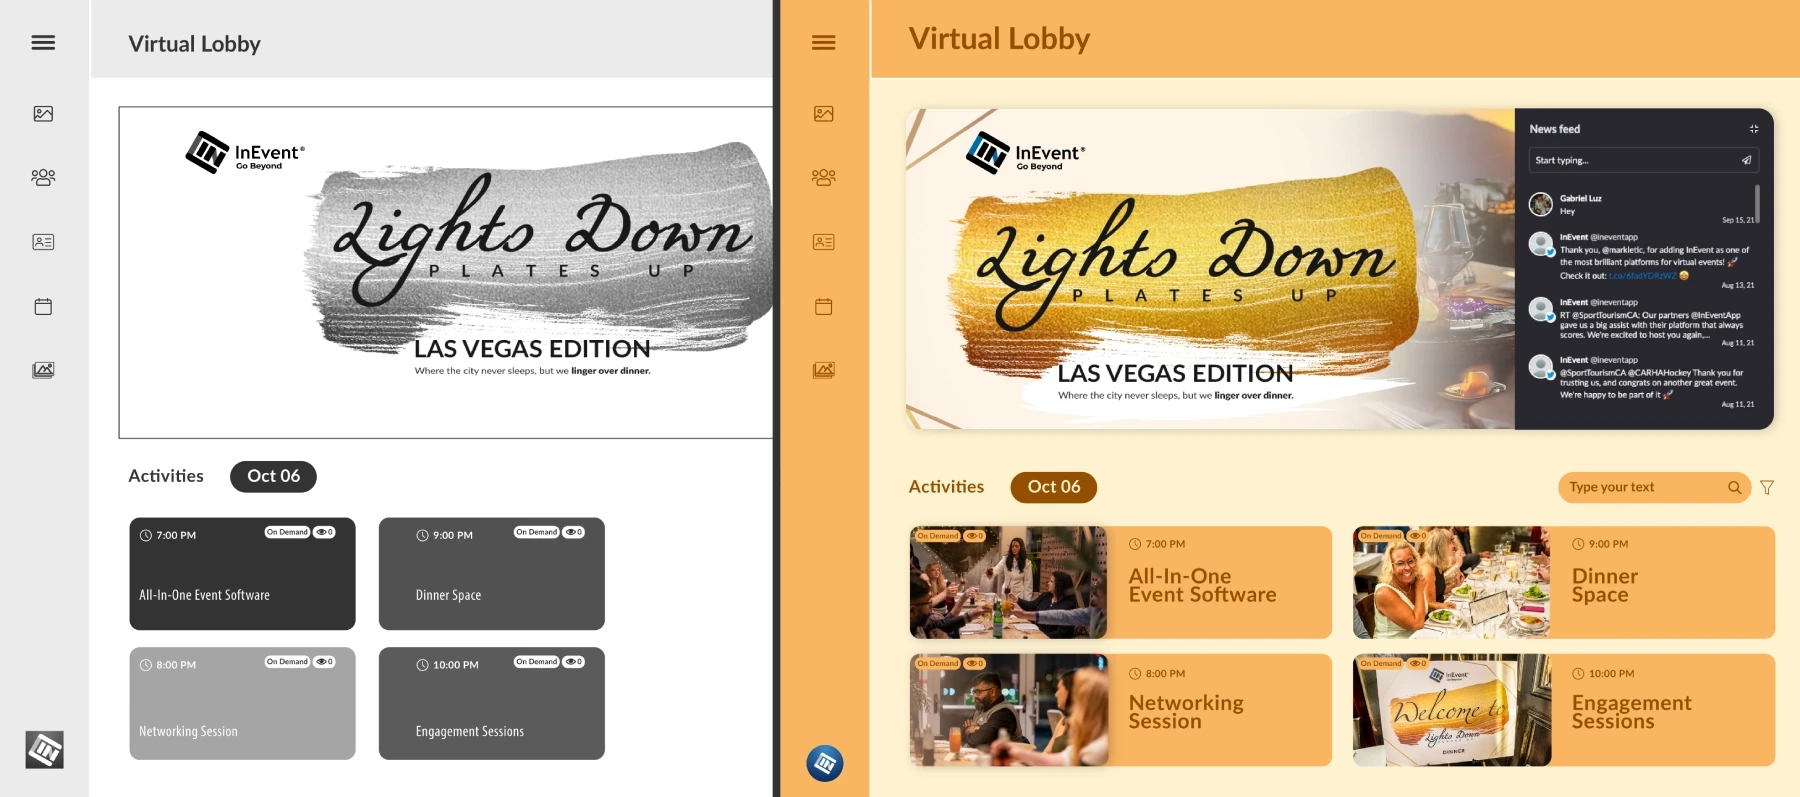Open the gray sidebar hamburger menu

click(x=43, y=42)
